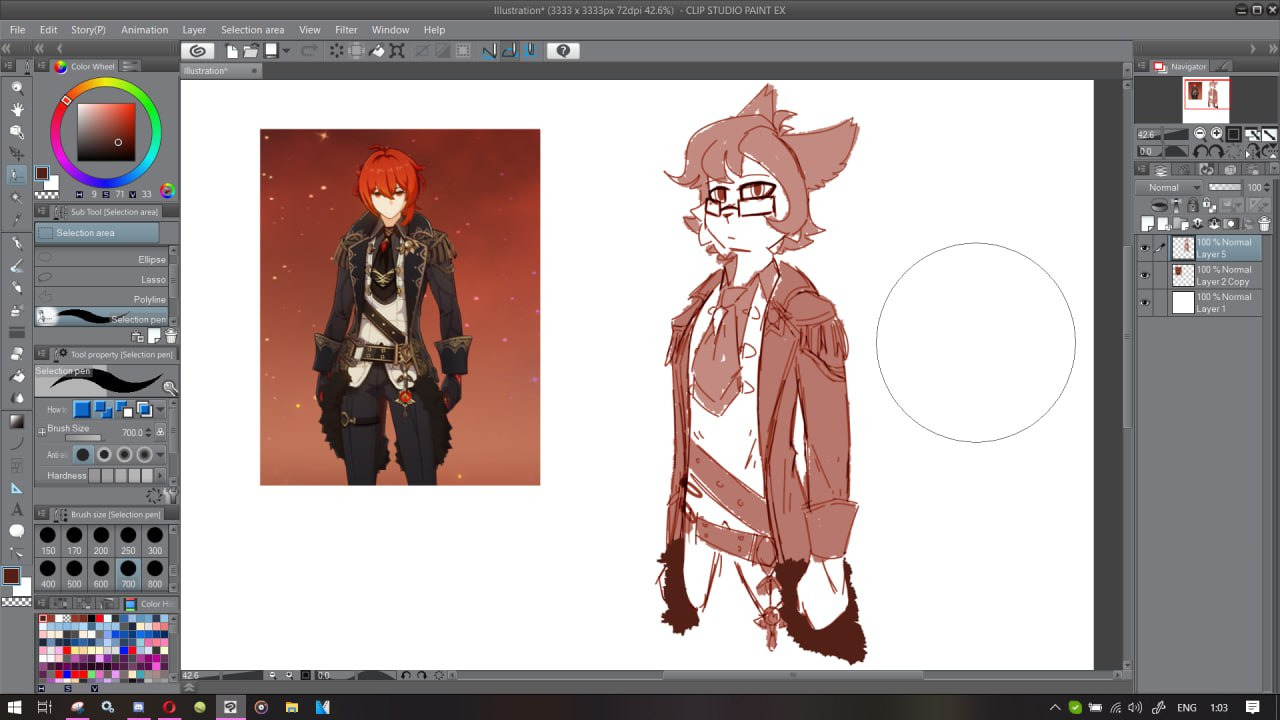Expand the selection mode dropdown arrow

coord(160,409)
